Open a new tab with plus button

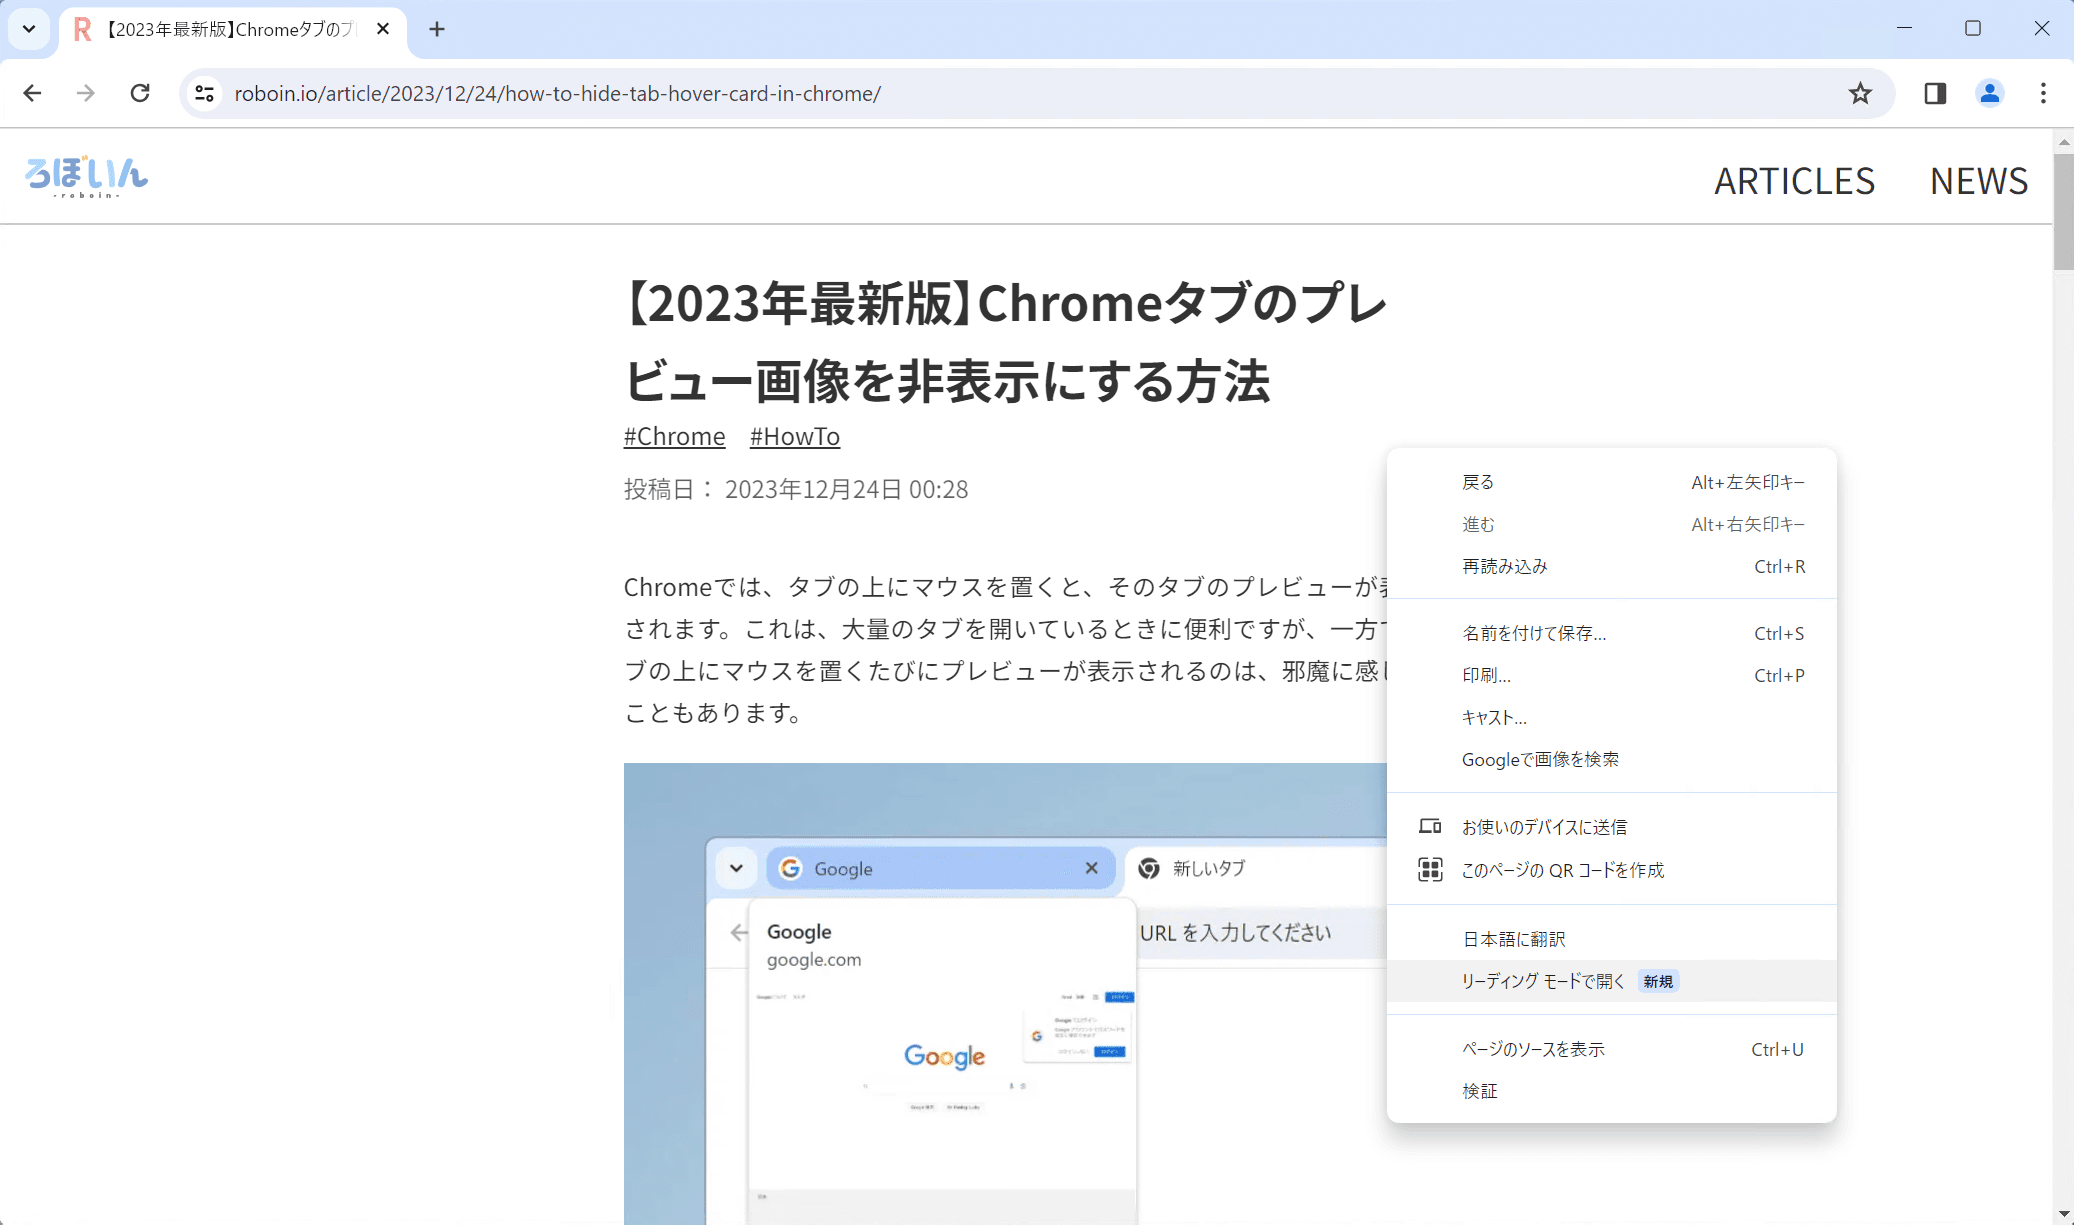pos(437,29)
